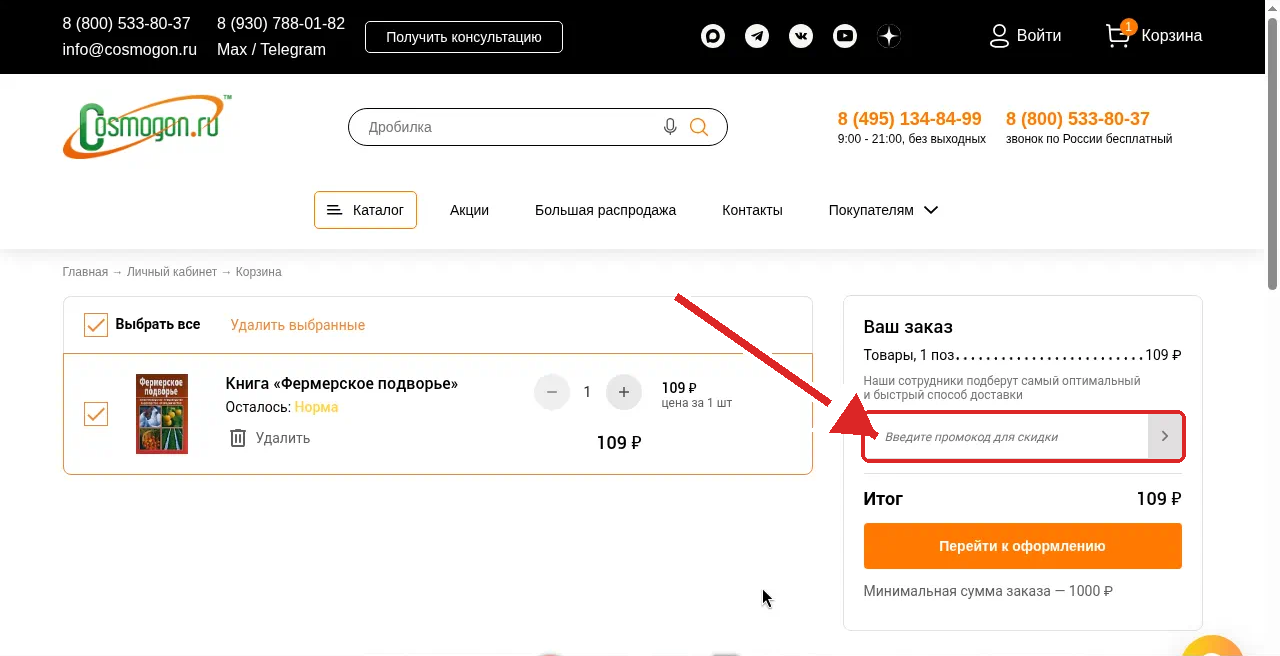1280x656 pixels.
Task: Click the search magnifier icon
Action: (699, 127)
